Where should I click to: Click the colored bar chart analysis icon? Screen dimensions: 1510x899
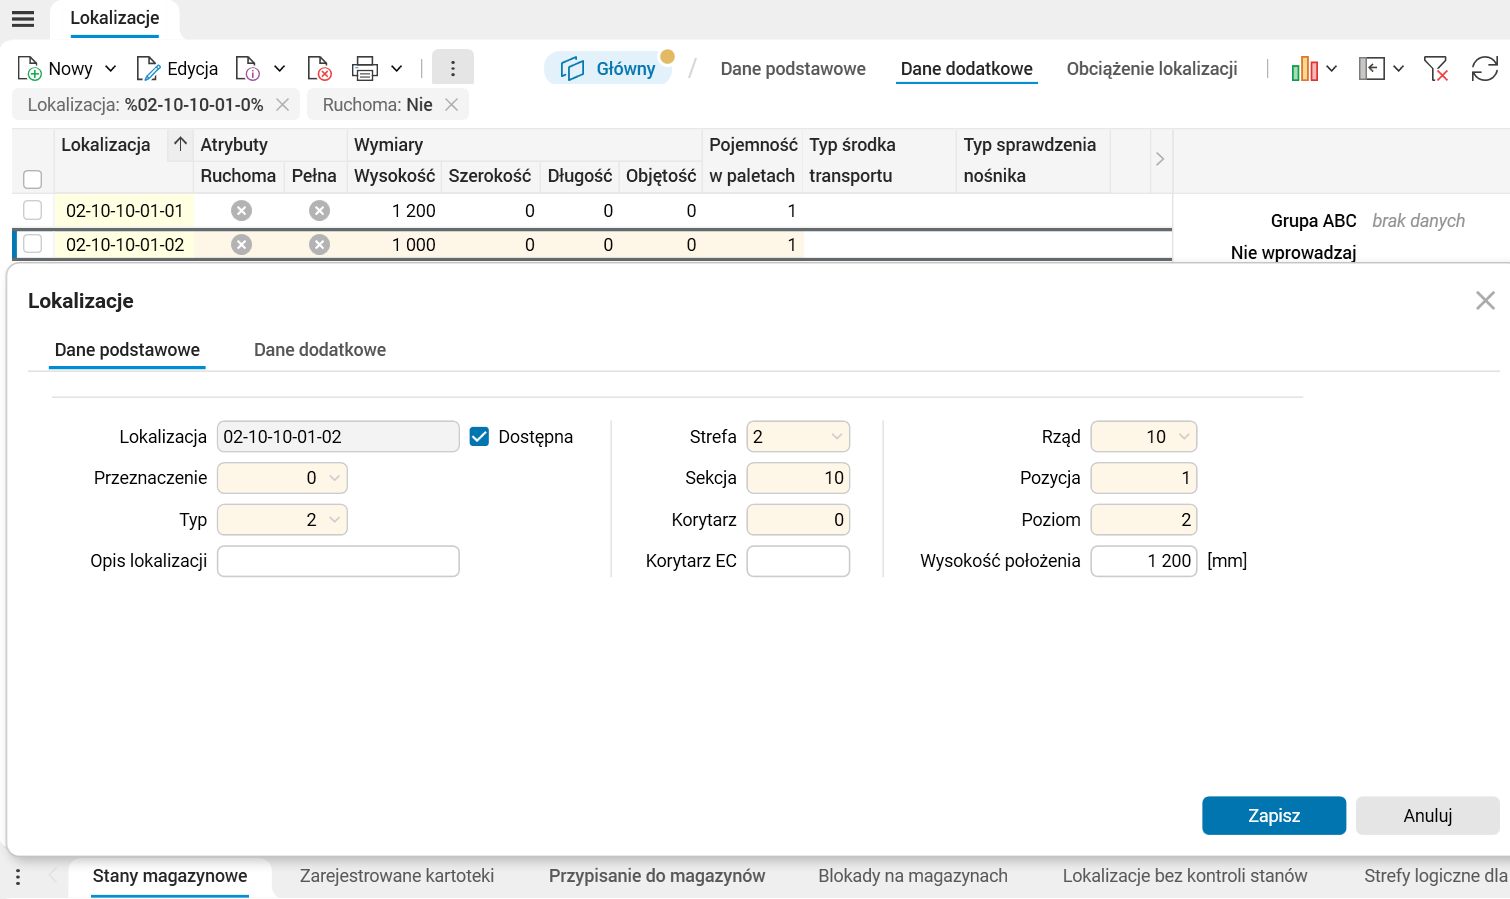(1306, 68)
